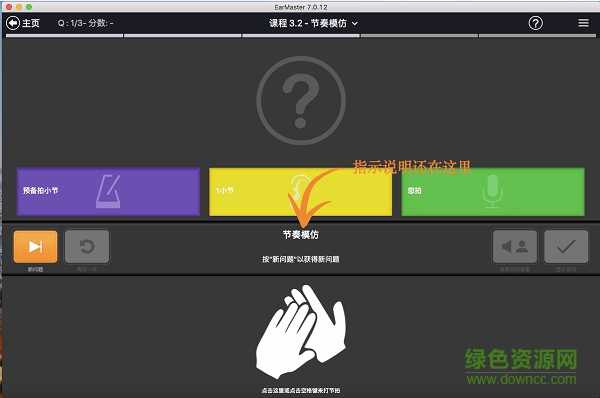Click the first lesson progress segment
The width and height of the screenshot is (600, 398).
(x=64, y=36)
